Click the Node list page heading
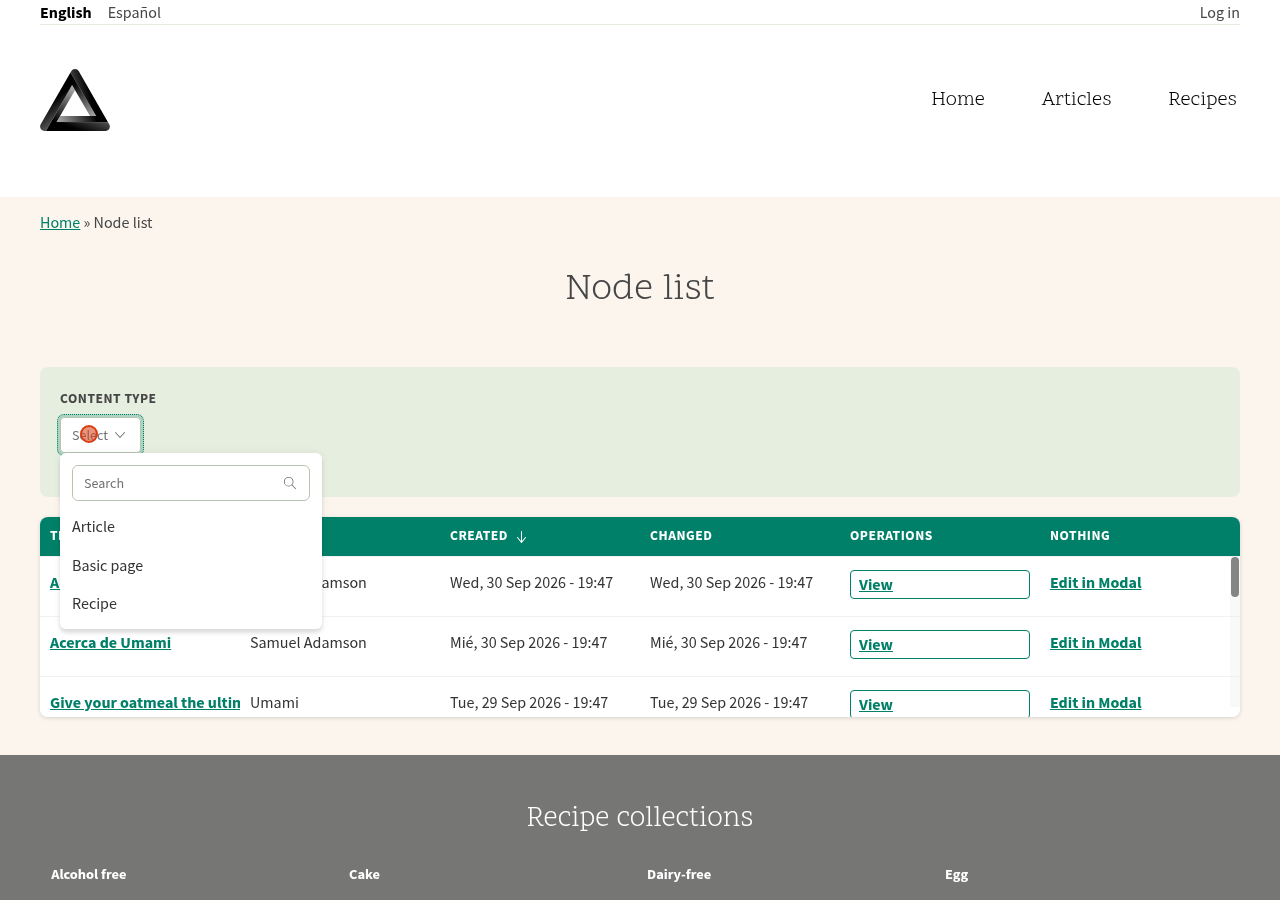This screenshot has height=900, width=1280. [640, 287]
